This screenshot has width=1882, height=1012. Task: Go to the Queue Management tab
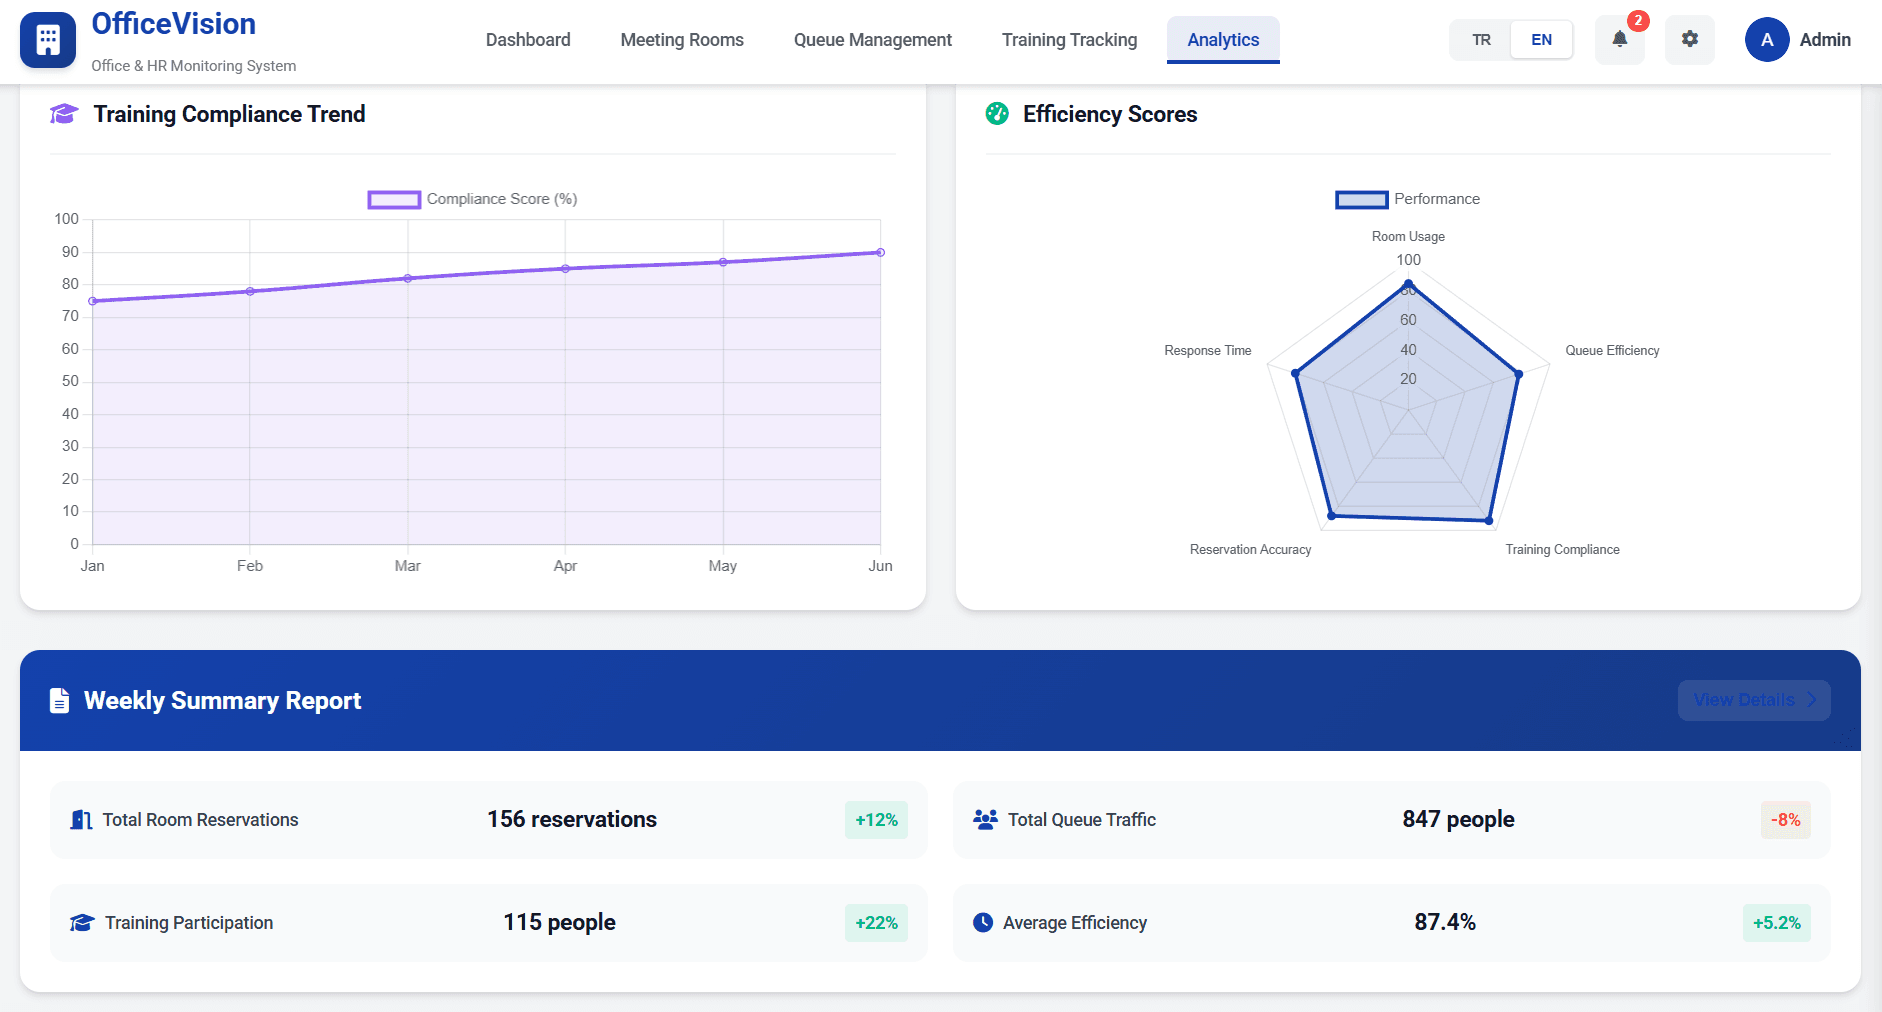[872, 40]
